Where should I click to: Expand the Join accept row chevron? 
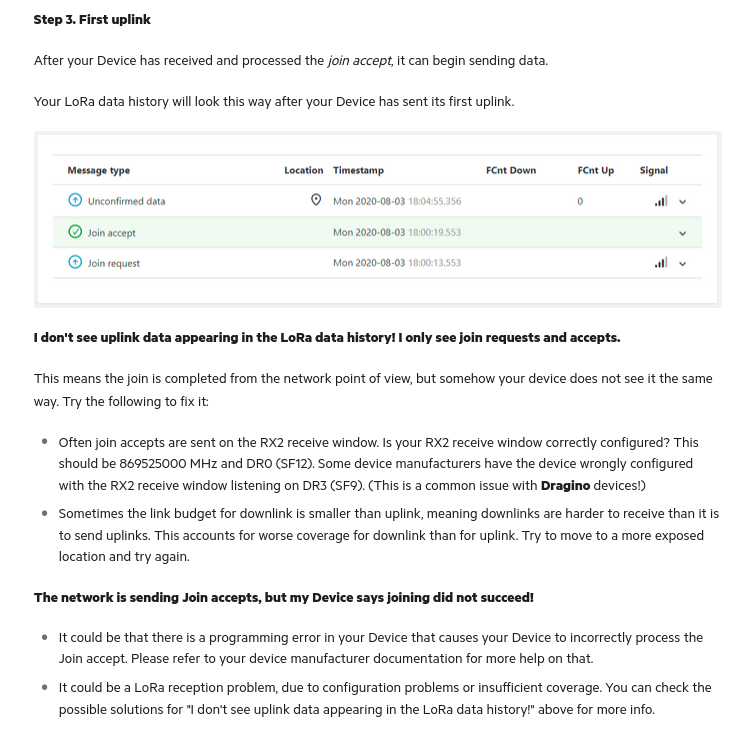[x=683, y=233]
